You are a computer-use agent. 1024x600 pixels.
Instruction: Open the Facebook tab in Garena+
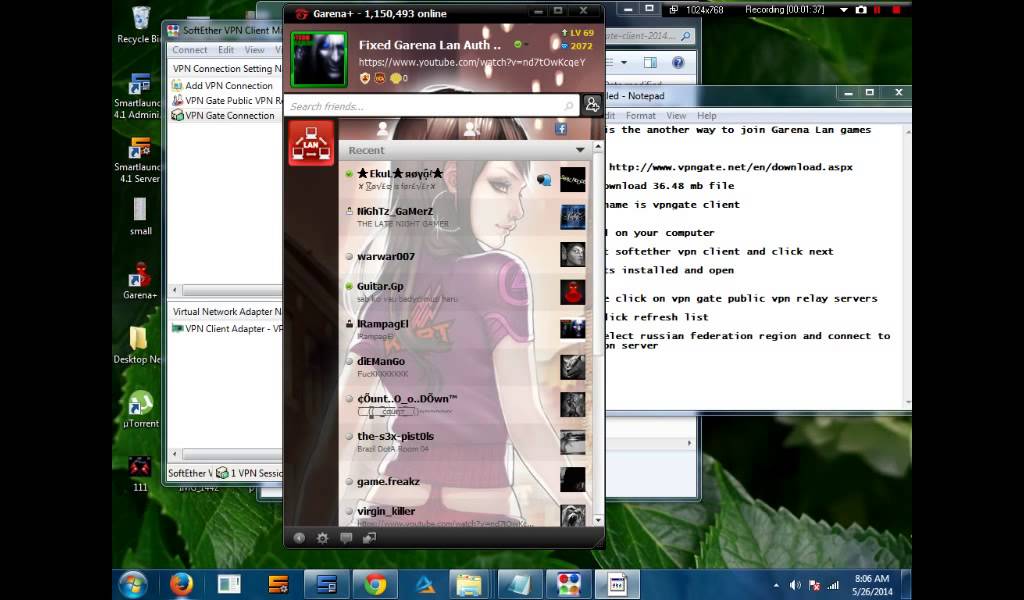(x=560, y=129)
